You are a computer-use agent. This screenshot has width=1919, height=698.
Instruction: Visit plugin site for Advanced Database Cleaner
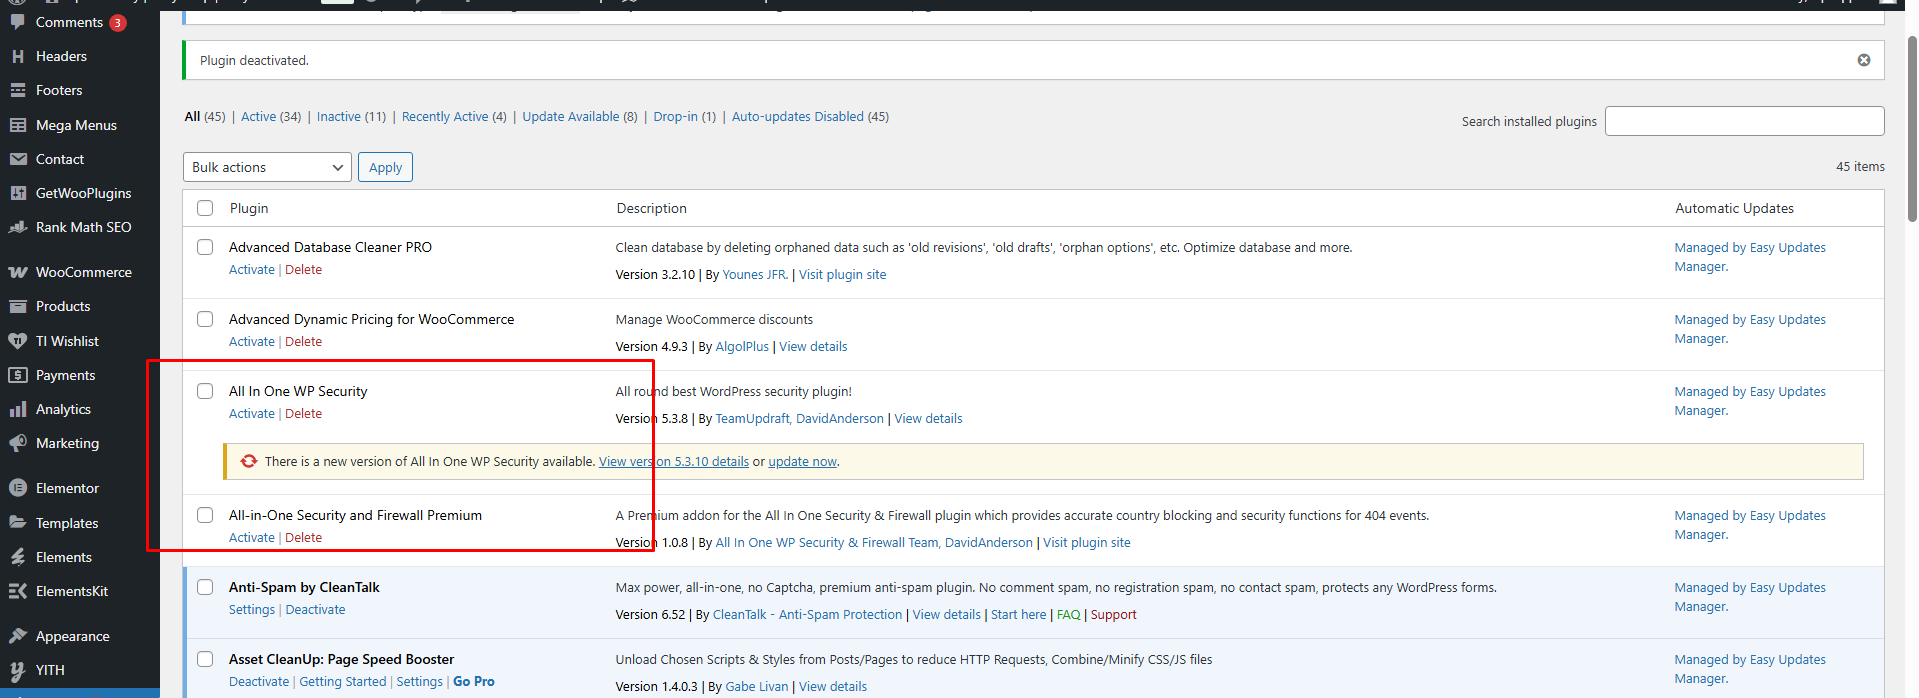tap(842, 275)
